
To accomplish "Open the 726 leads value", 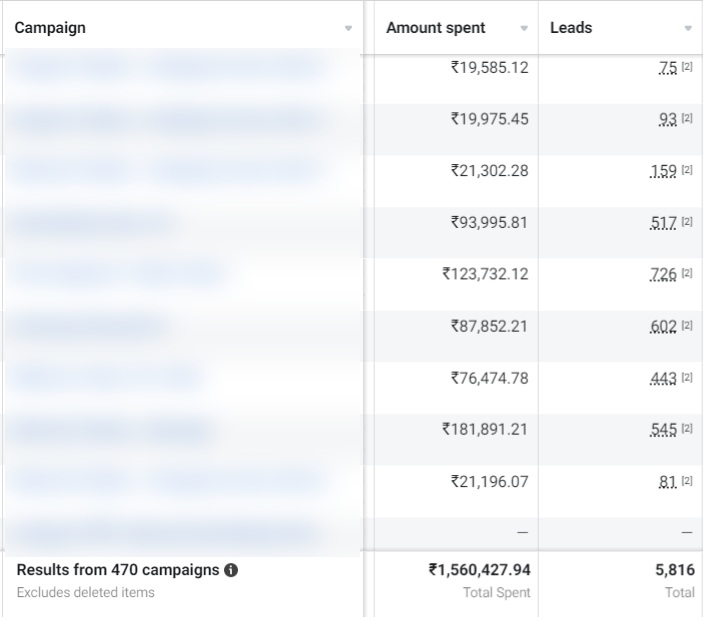I will tap(663, 274).
